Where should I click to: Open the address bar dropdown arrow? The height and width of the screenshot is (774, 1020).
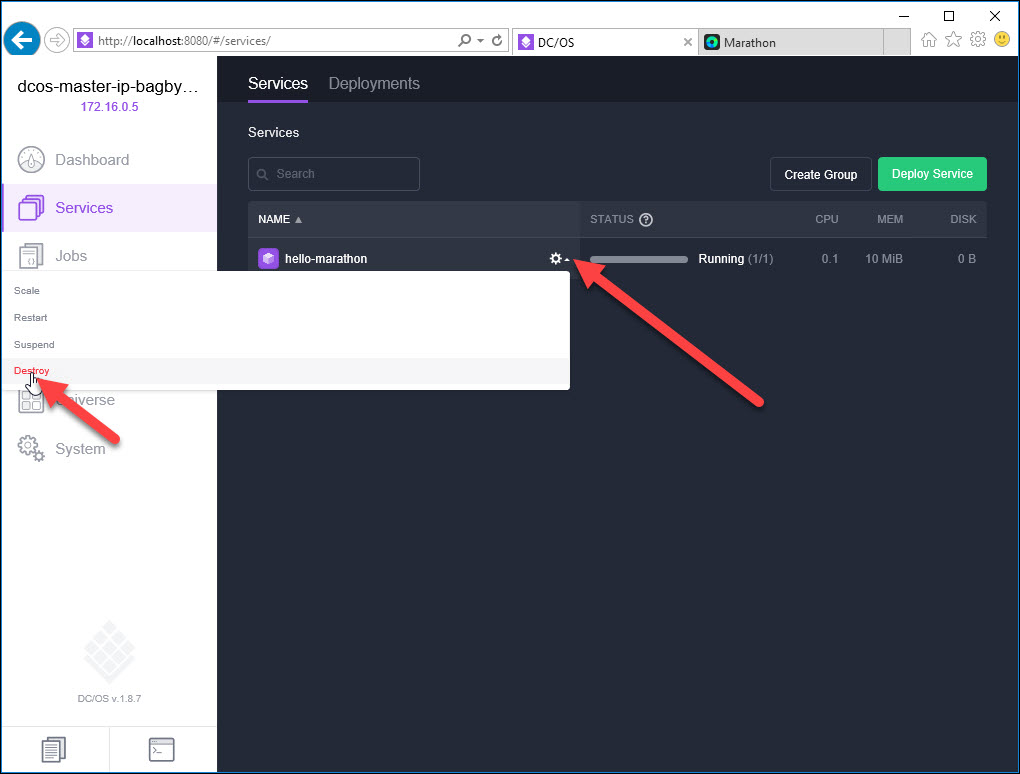point(480,40)
